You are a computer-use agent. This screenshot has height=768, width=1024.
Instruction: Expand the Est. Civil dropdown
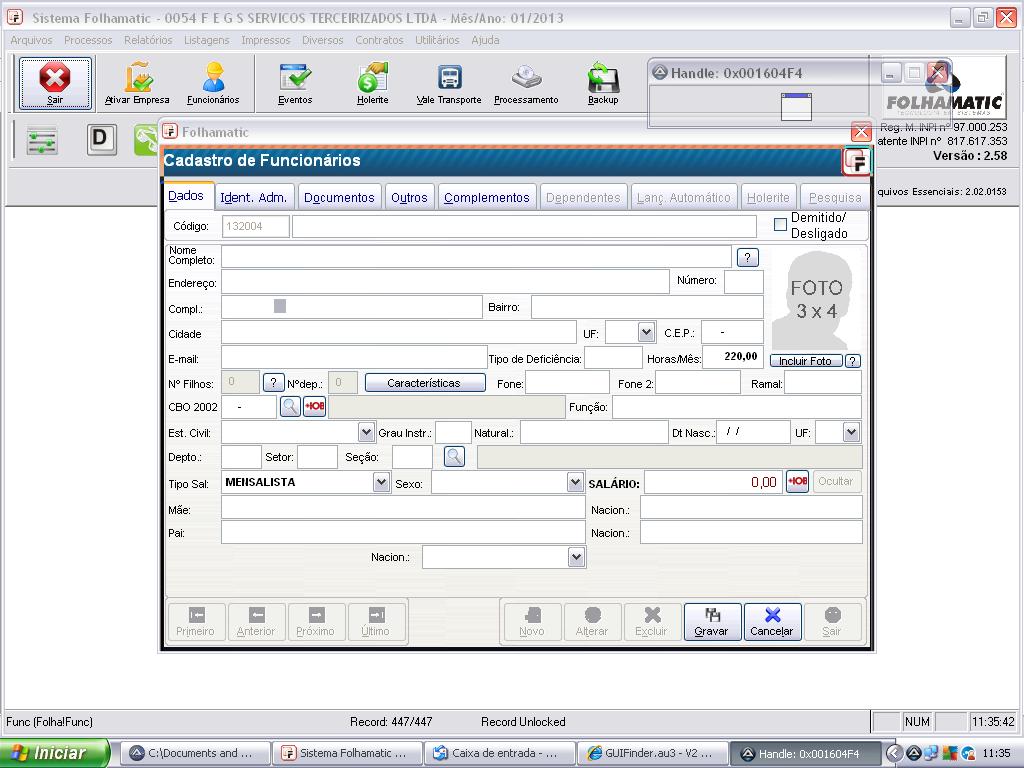pyautogui.click(x=366, y=432)
